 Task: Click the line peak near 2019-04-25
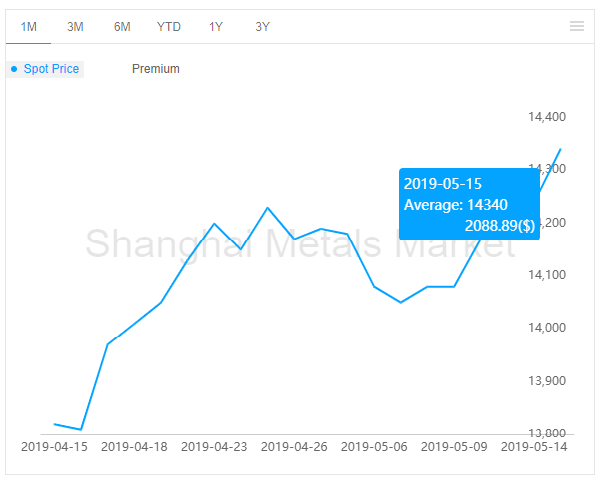coord(267,208)
